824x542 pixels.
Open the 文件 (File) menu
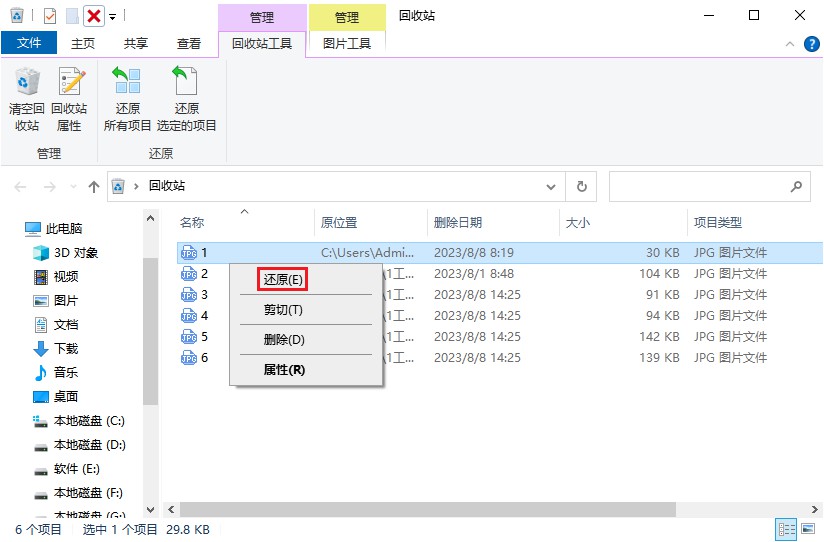click(29, 43)
